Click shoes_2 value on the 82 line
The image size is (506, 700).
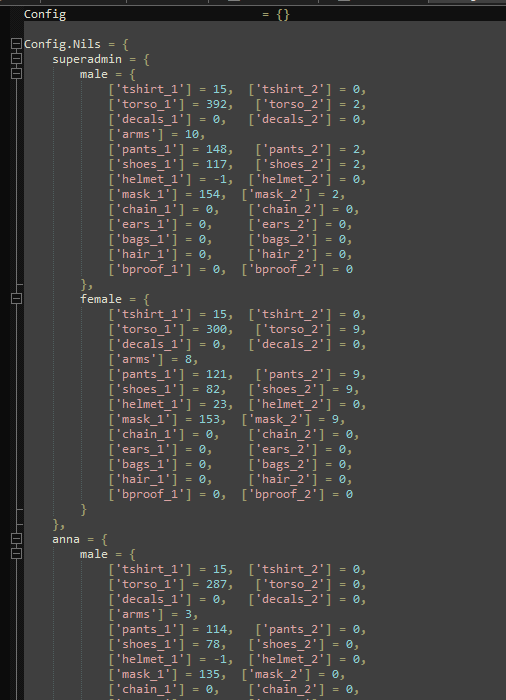(x=349, y=389)
